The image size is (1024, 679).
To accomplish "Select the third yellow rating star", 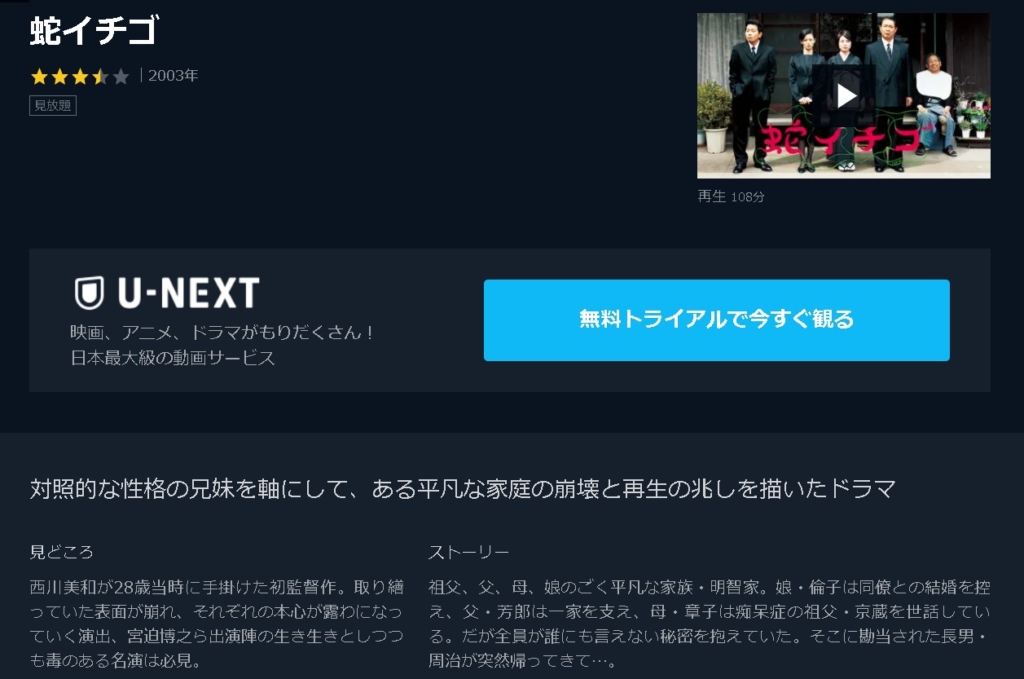I will point(80,76).
